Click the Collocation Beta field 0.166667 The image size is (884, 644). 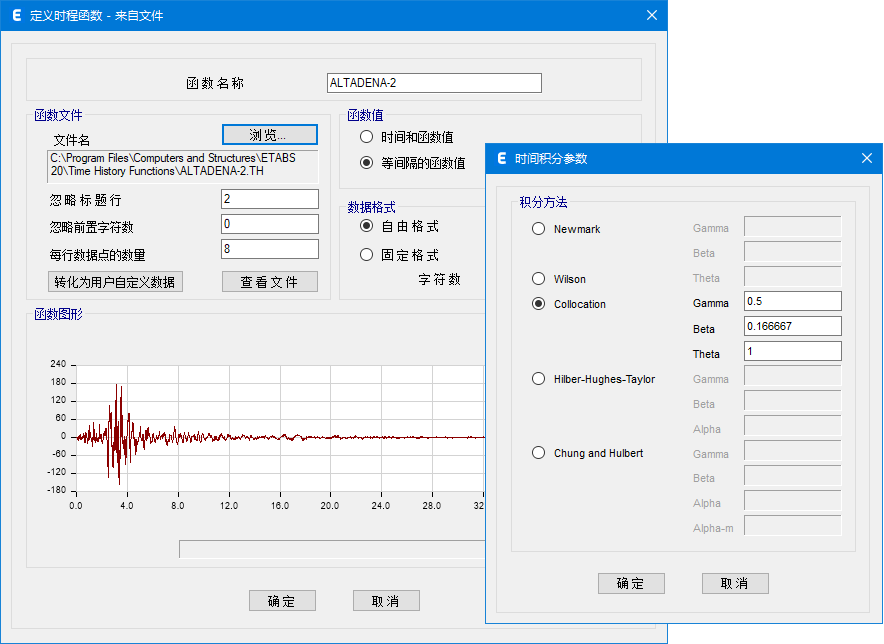tap(792, 327)
